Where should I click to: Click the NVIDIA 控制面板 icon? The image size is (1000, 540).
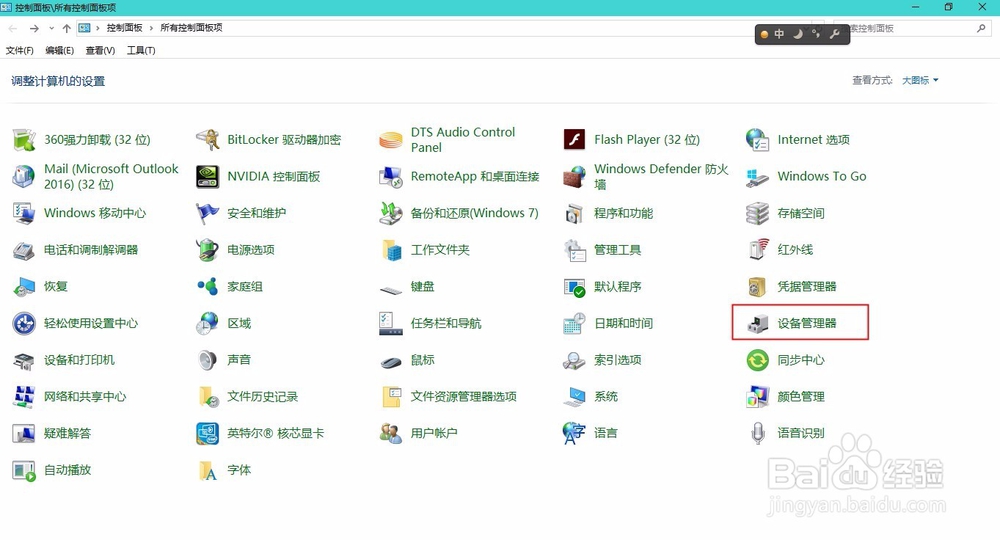click(x=208, y=177)
